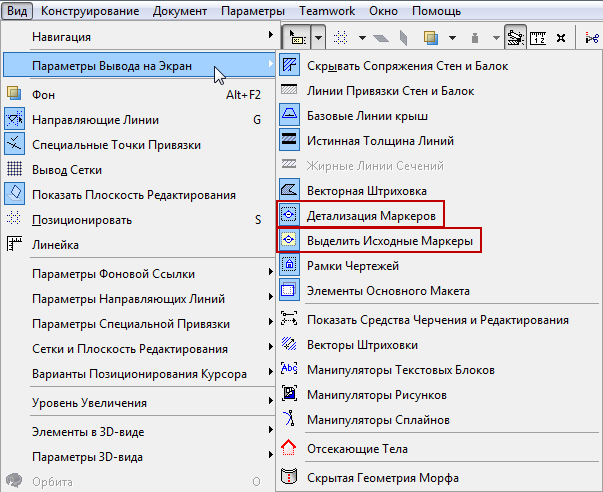Open the Окно menu
The image size is (603, 492).
tap(383, 11)
